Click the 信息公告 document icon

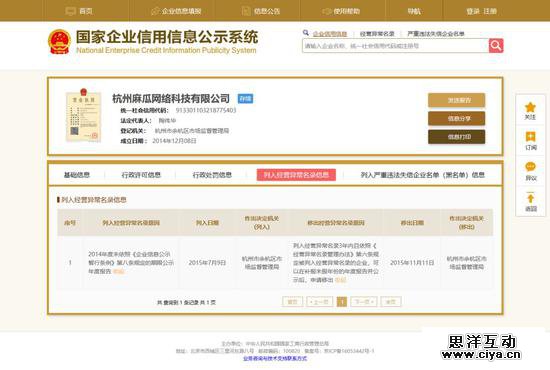coord(246,11)
